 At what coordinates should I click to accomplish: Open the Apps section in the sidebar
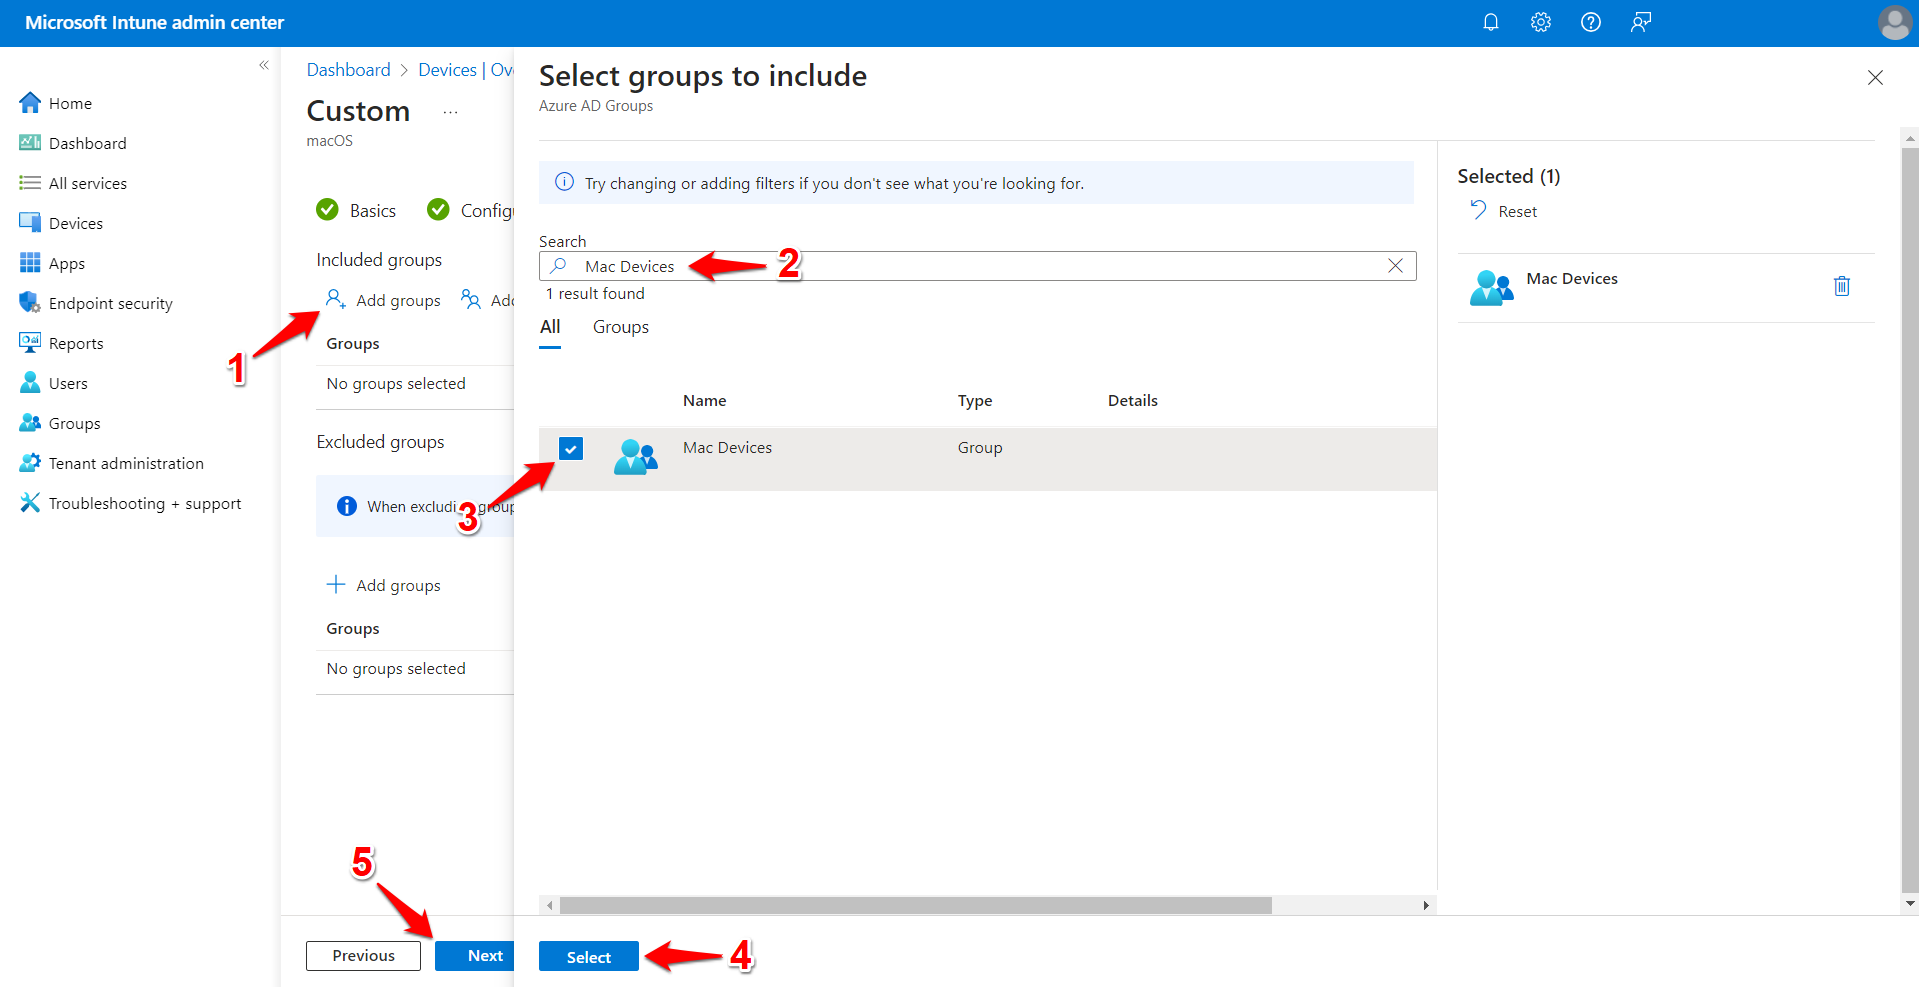66,262
